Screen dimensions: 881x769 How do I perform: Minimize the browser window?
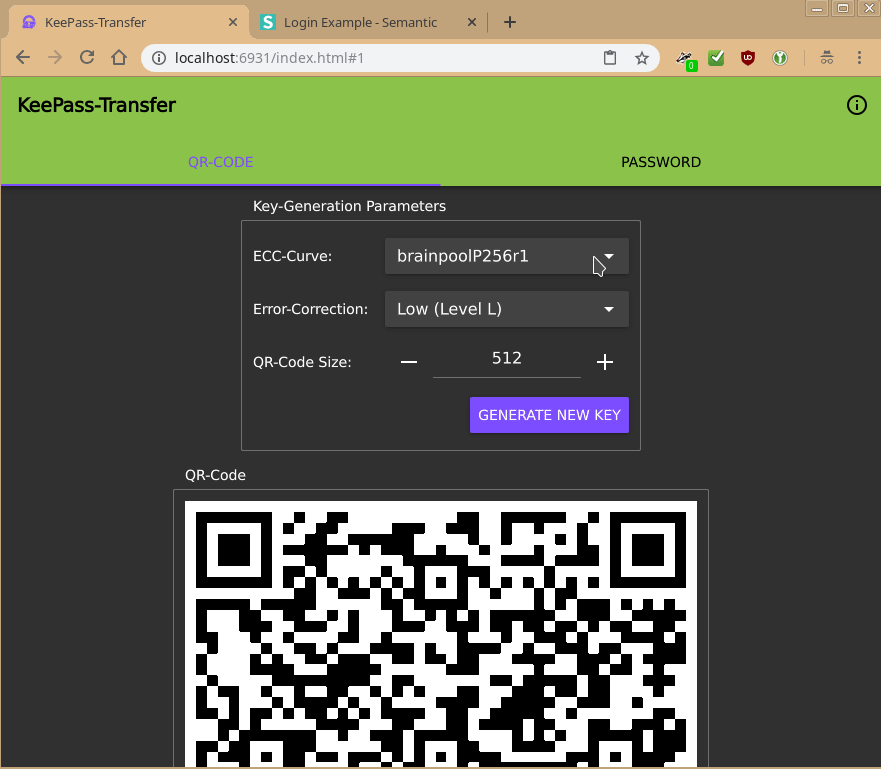coord(817,8)
